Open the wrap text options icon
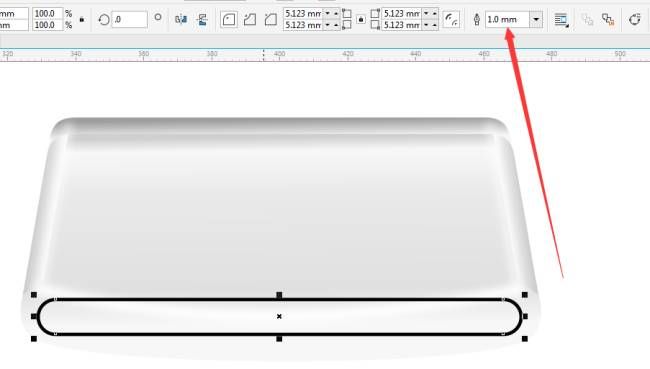 [561, 19]
